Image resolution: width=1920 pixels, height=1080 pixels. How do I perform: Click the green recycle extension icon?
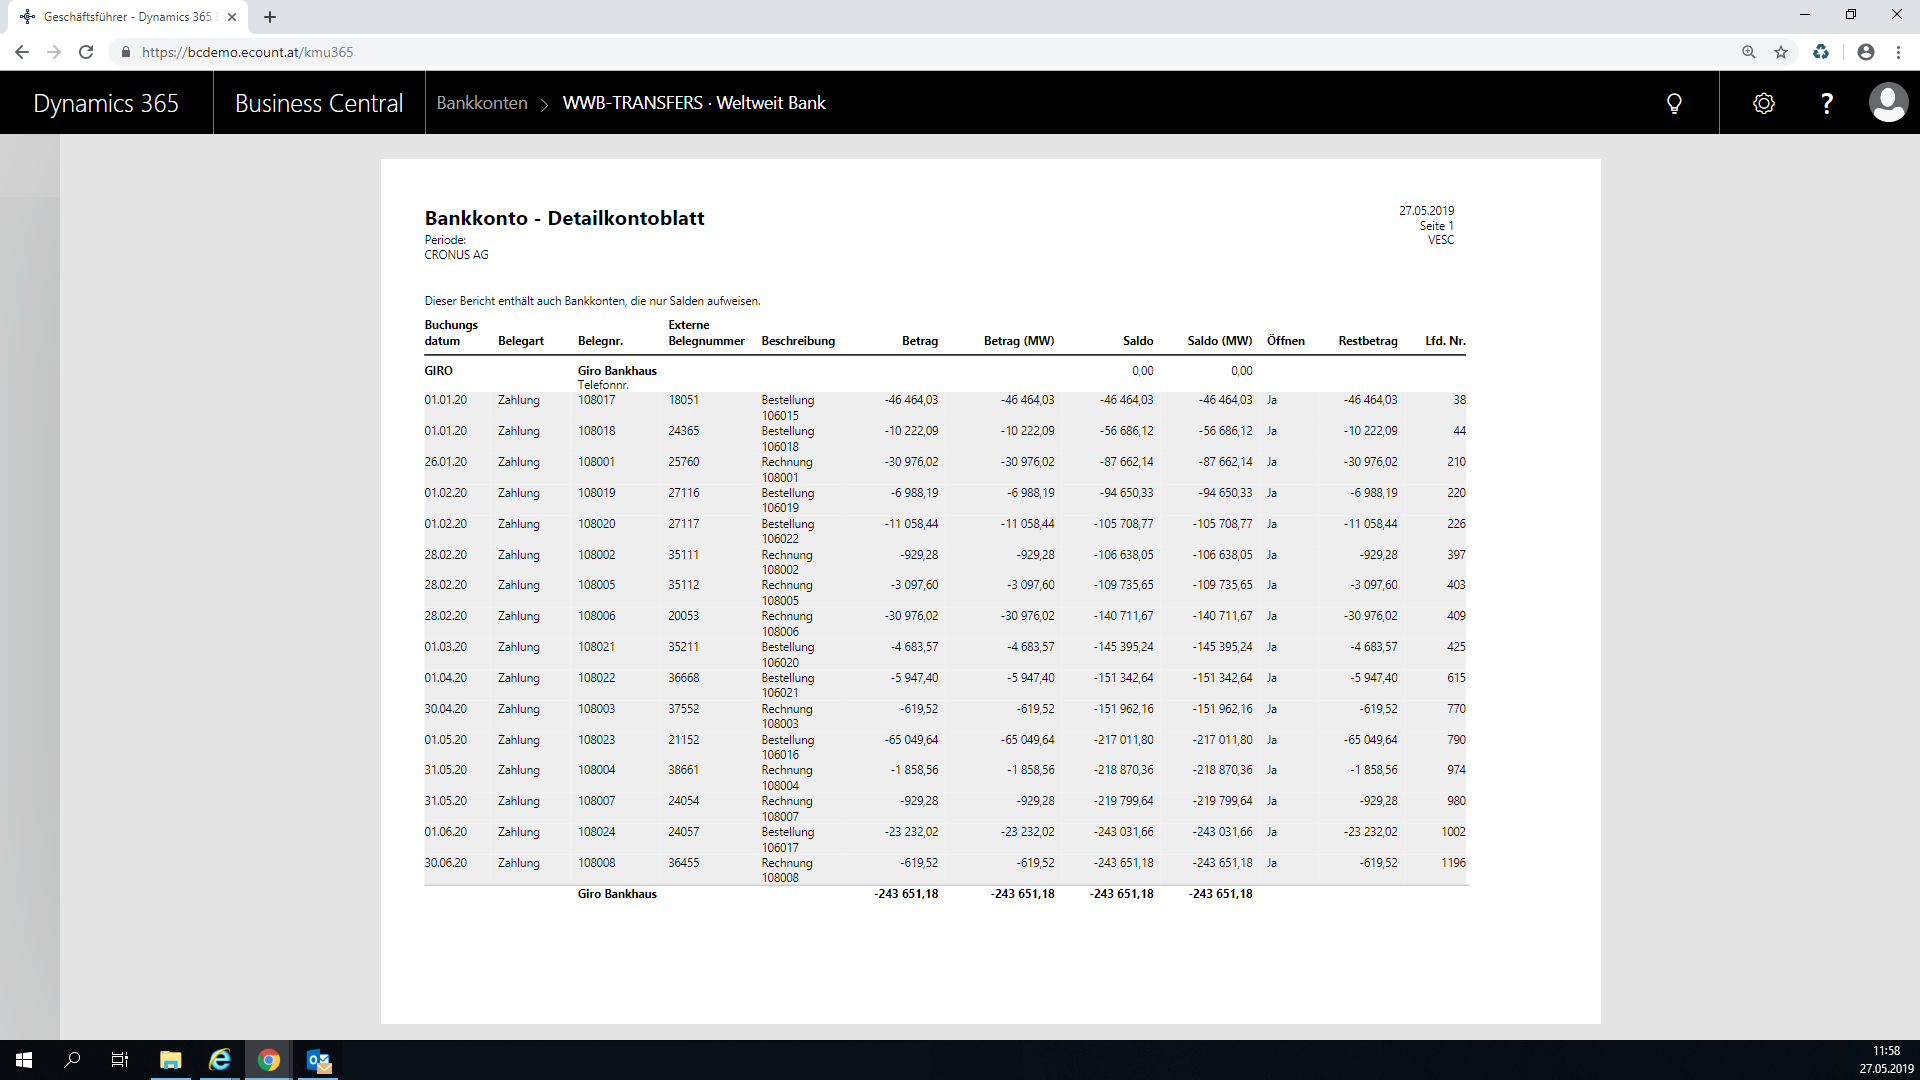1821,52
